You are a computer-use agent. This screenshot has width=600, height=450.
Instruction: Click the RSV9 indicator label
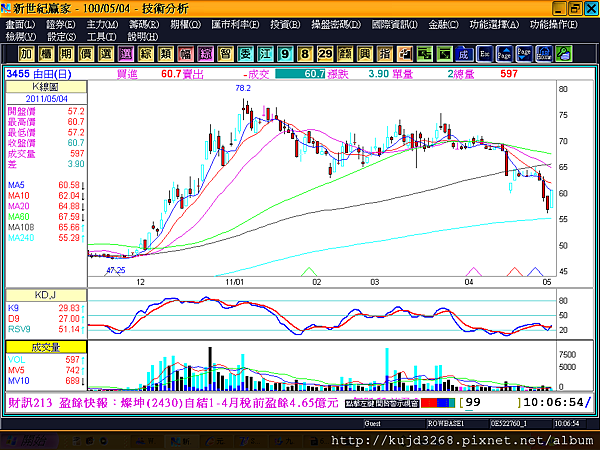(x=19, y=329)
